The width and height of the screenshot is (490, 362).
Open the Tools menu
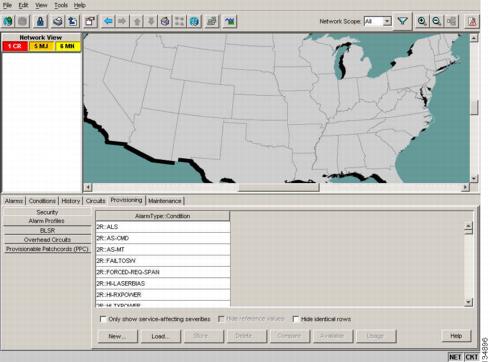pos(61,5)
